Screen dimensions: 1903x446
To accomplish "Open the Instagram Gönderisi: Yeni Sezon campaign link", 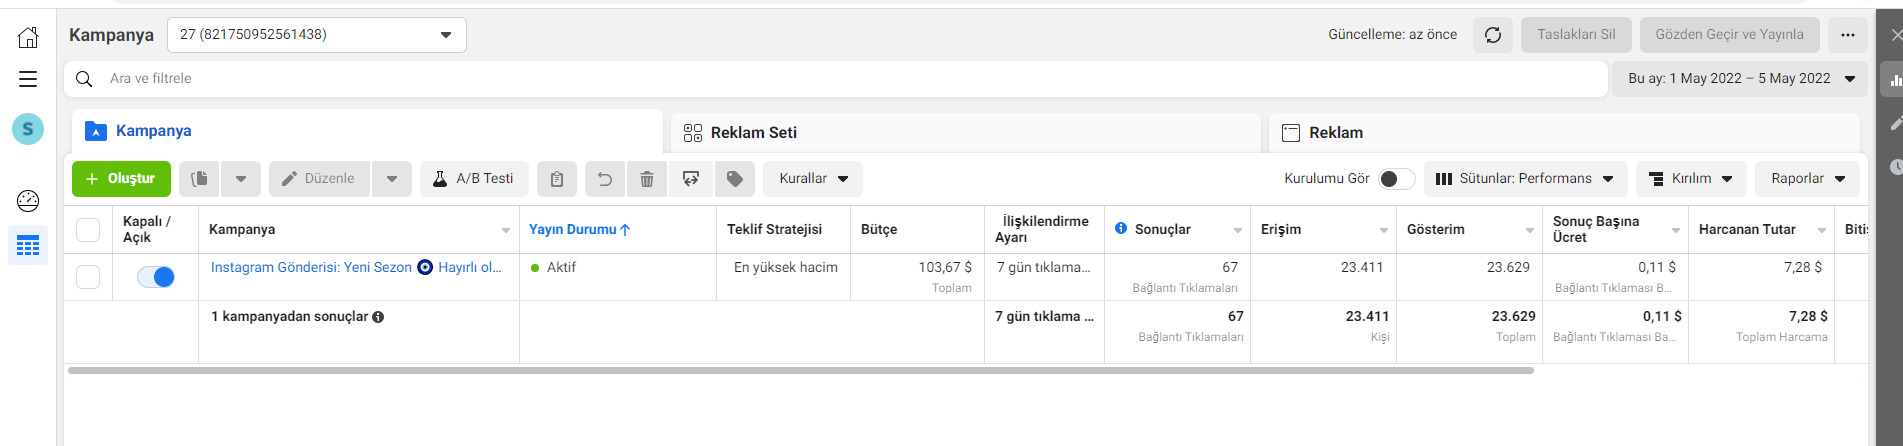I will click(311, 267).
